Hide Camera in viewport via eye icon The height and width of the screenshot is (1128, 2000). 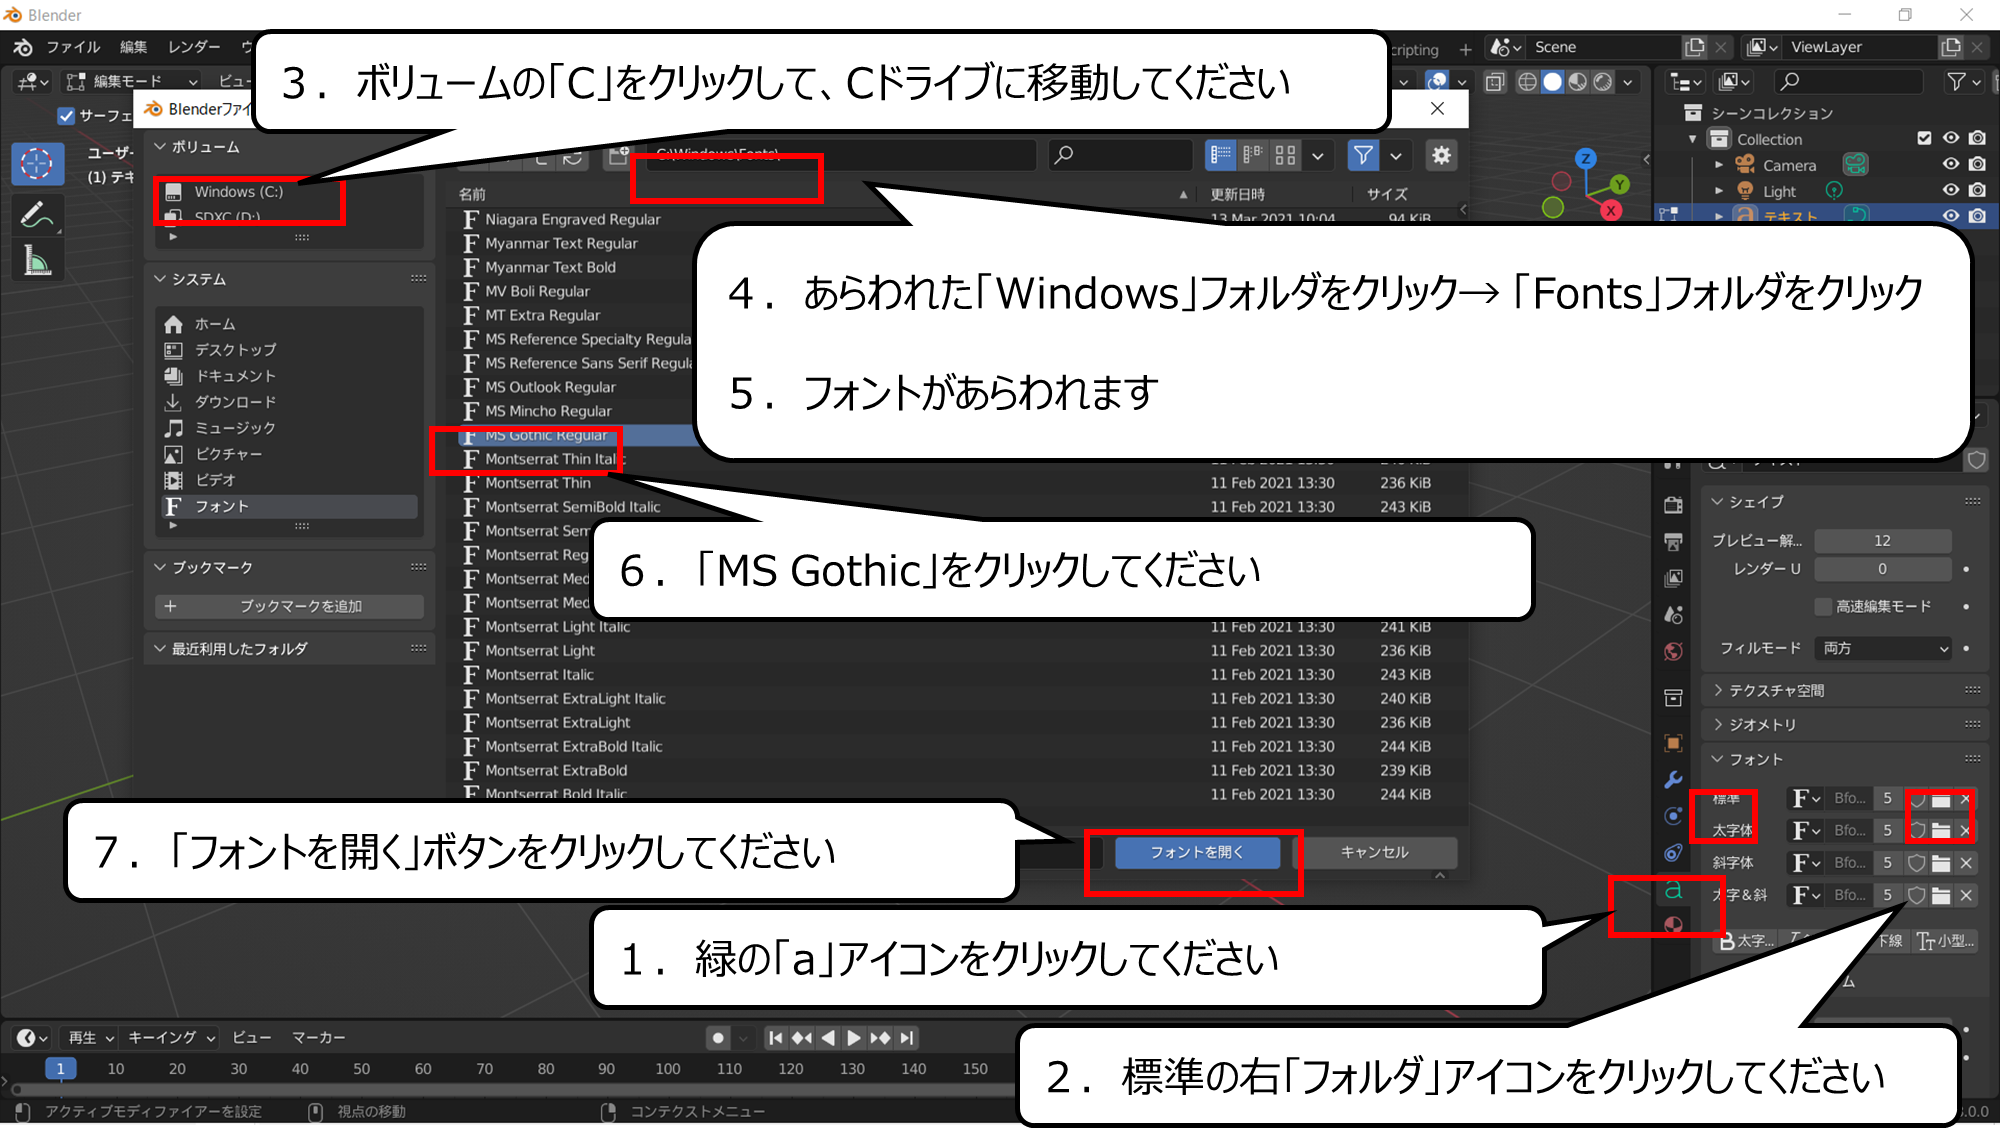[x=1951, y=164]
